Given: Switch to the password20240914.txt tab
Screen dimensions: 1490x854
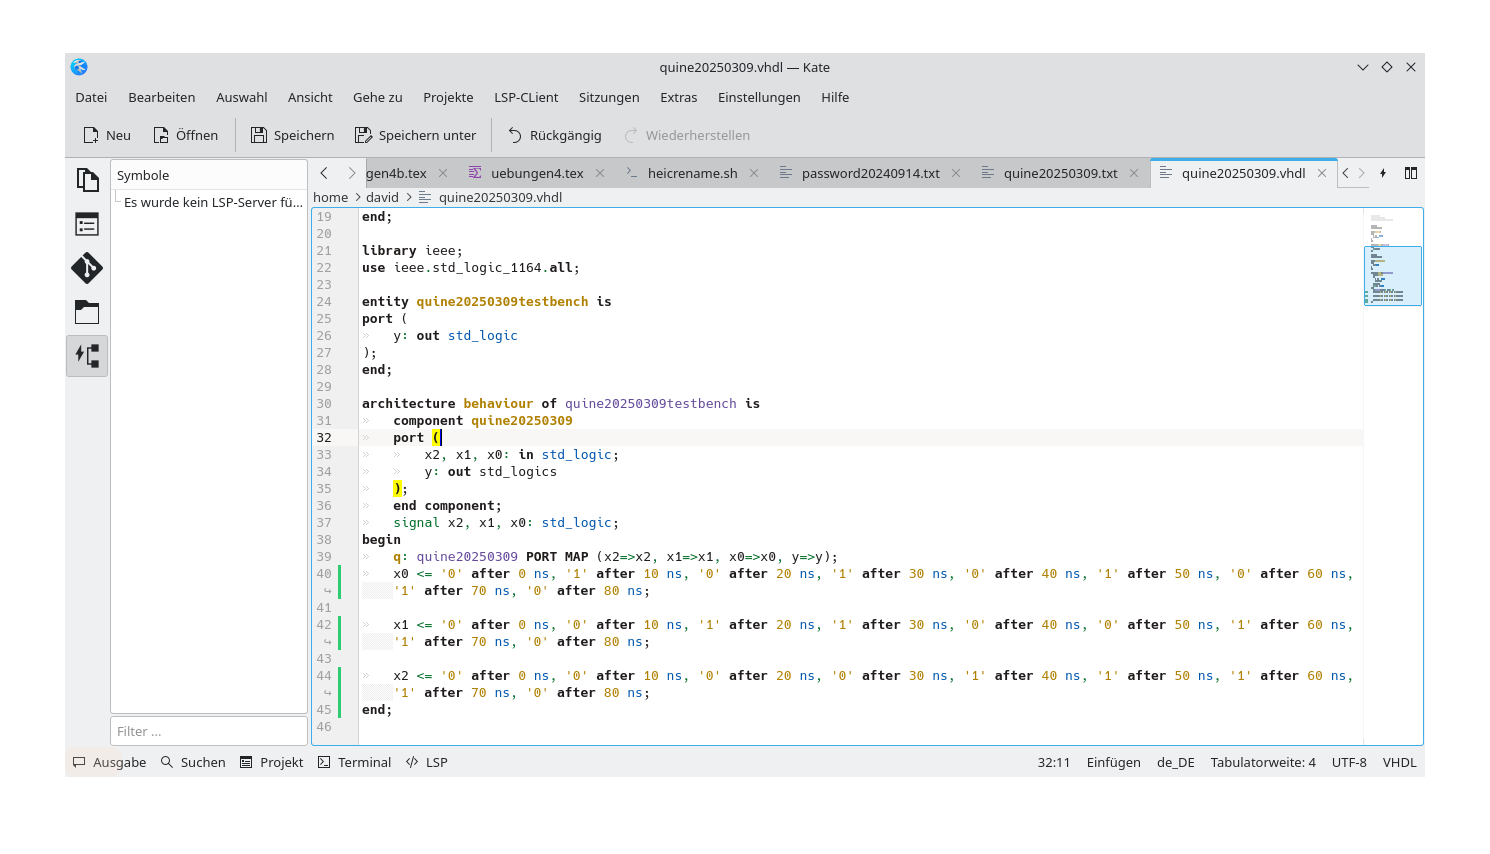Looking at the screenshot, I should tap(870, 172).
